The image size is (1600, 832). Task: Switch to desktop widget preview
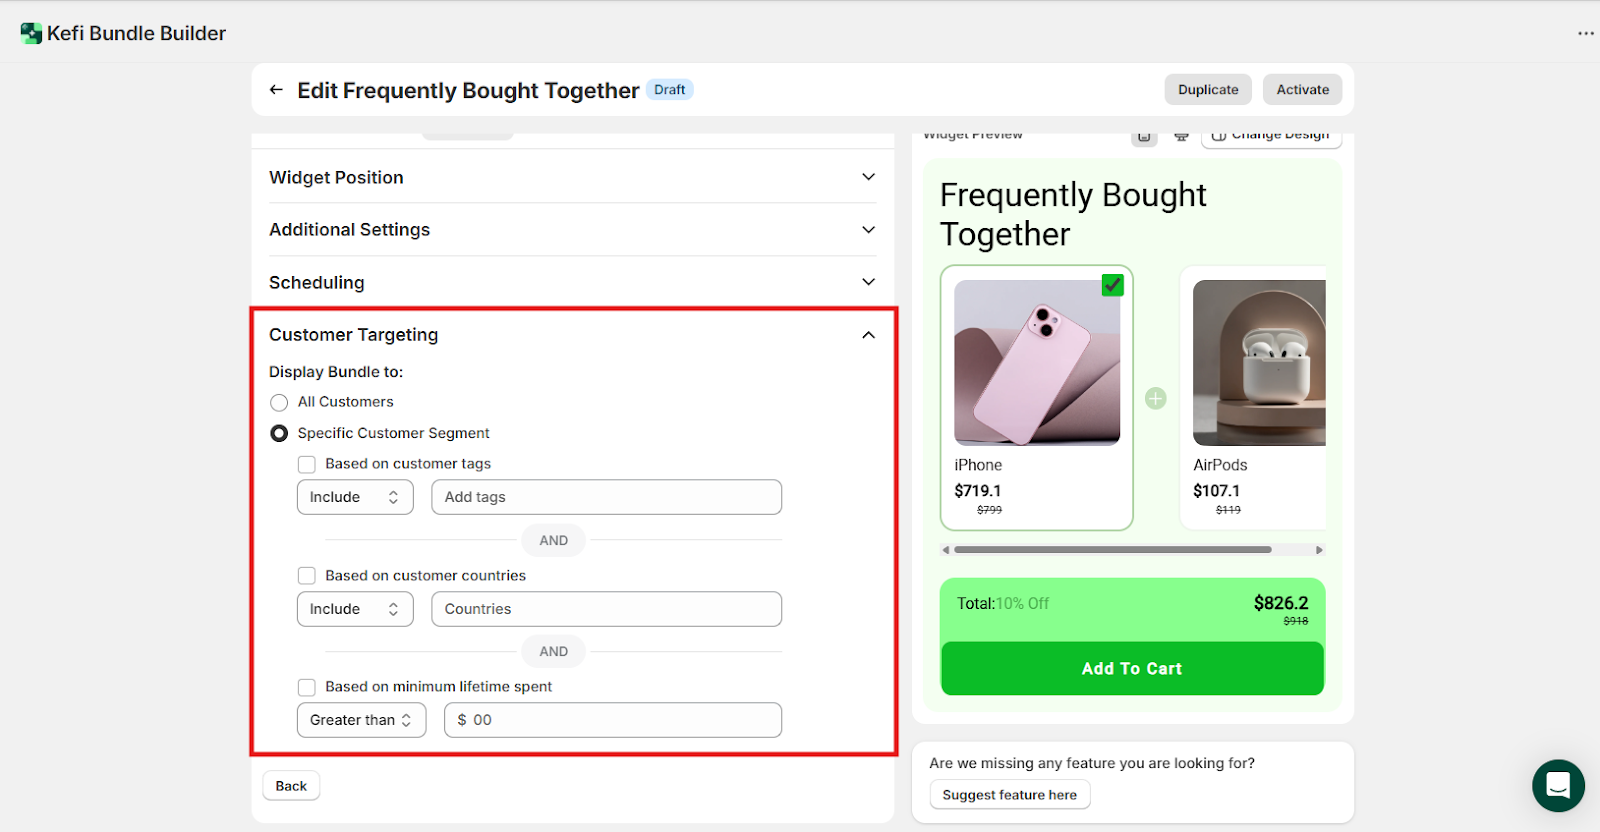[x=1181, y=136]
